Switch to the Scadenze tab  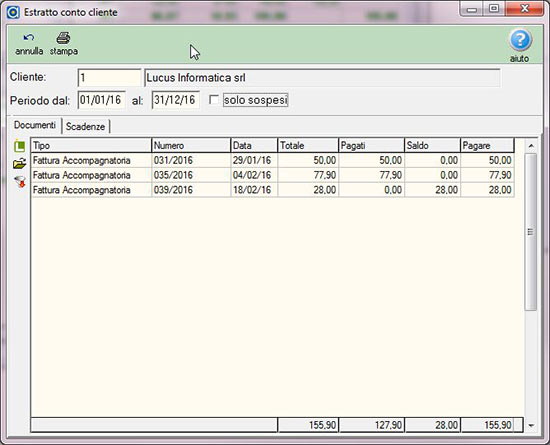click(86, 126)
